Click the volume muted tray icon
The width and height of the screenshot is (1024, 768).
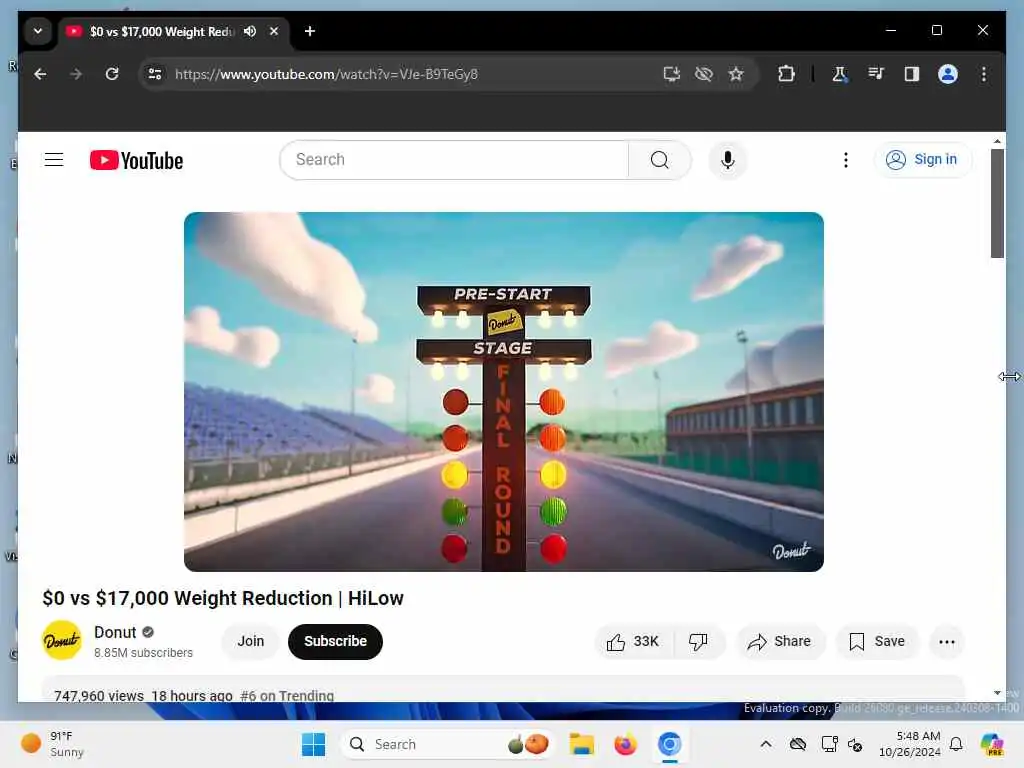pyautogui.click(x=855, y=744)
